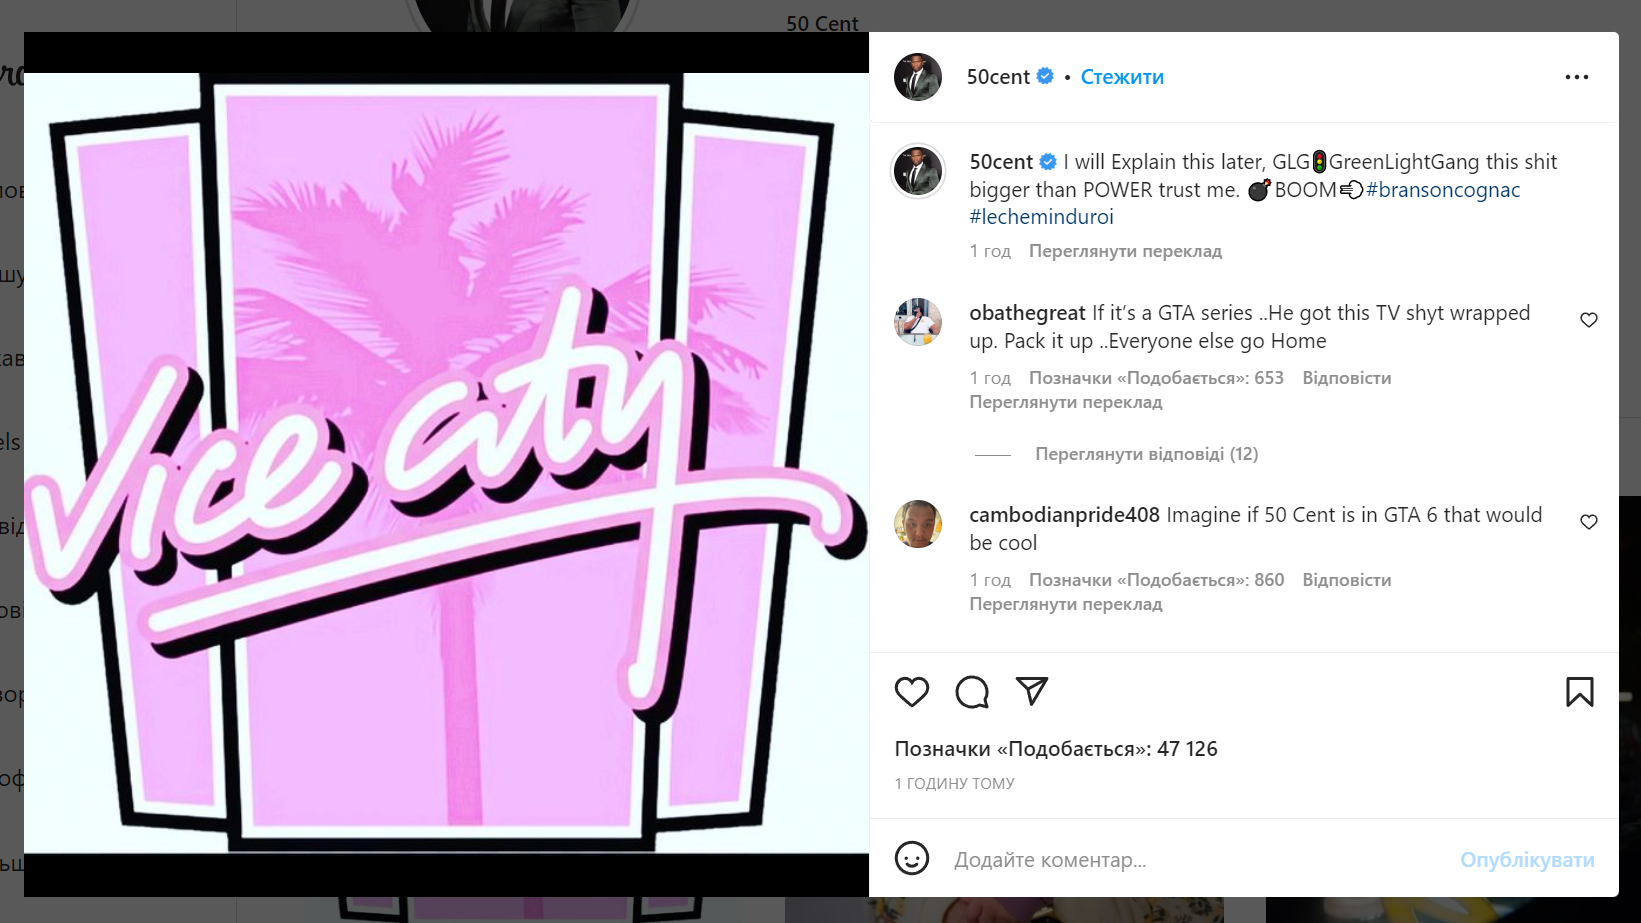Open the #lecheminduroi hashtag

[x=1041, y=217]
